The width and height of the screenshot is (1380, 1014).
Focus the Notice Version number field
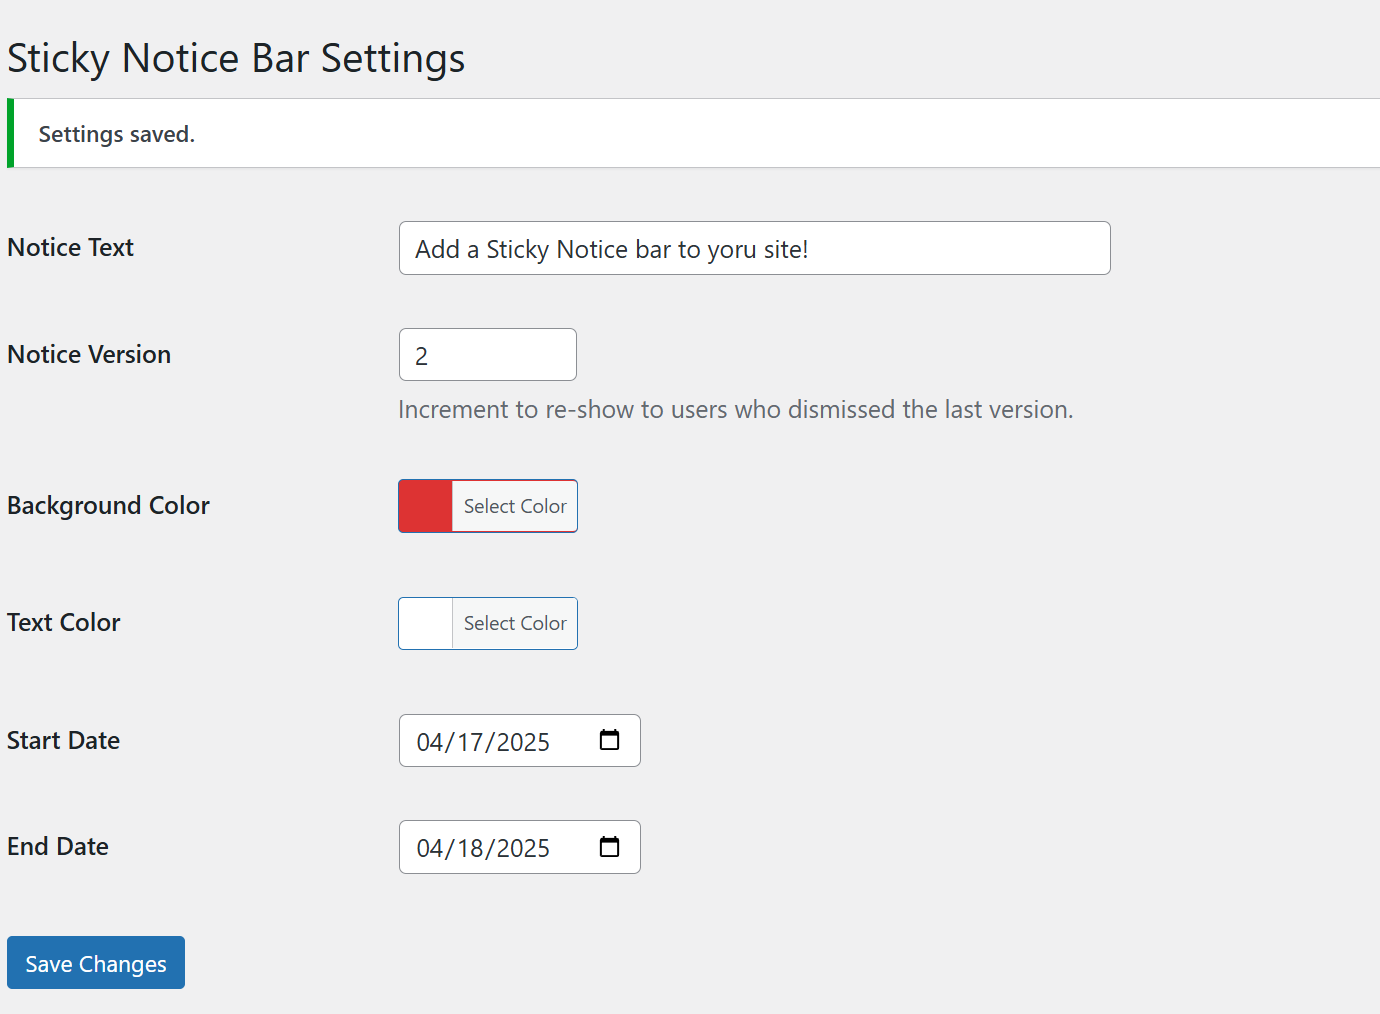tap(488, 355)
